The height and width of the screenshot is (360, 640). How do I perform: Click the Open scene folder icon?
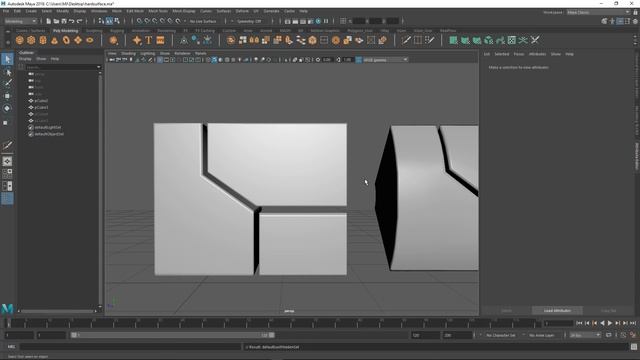tap(56, 21)
